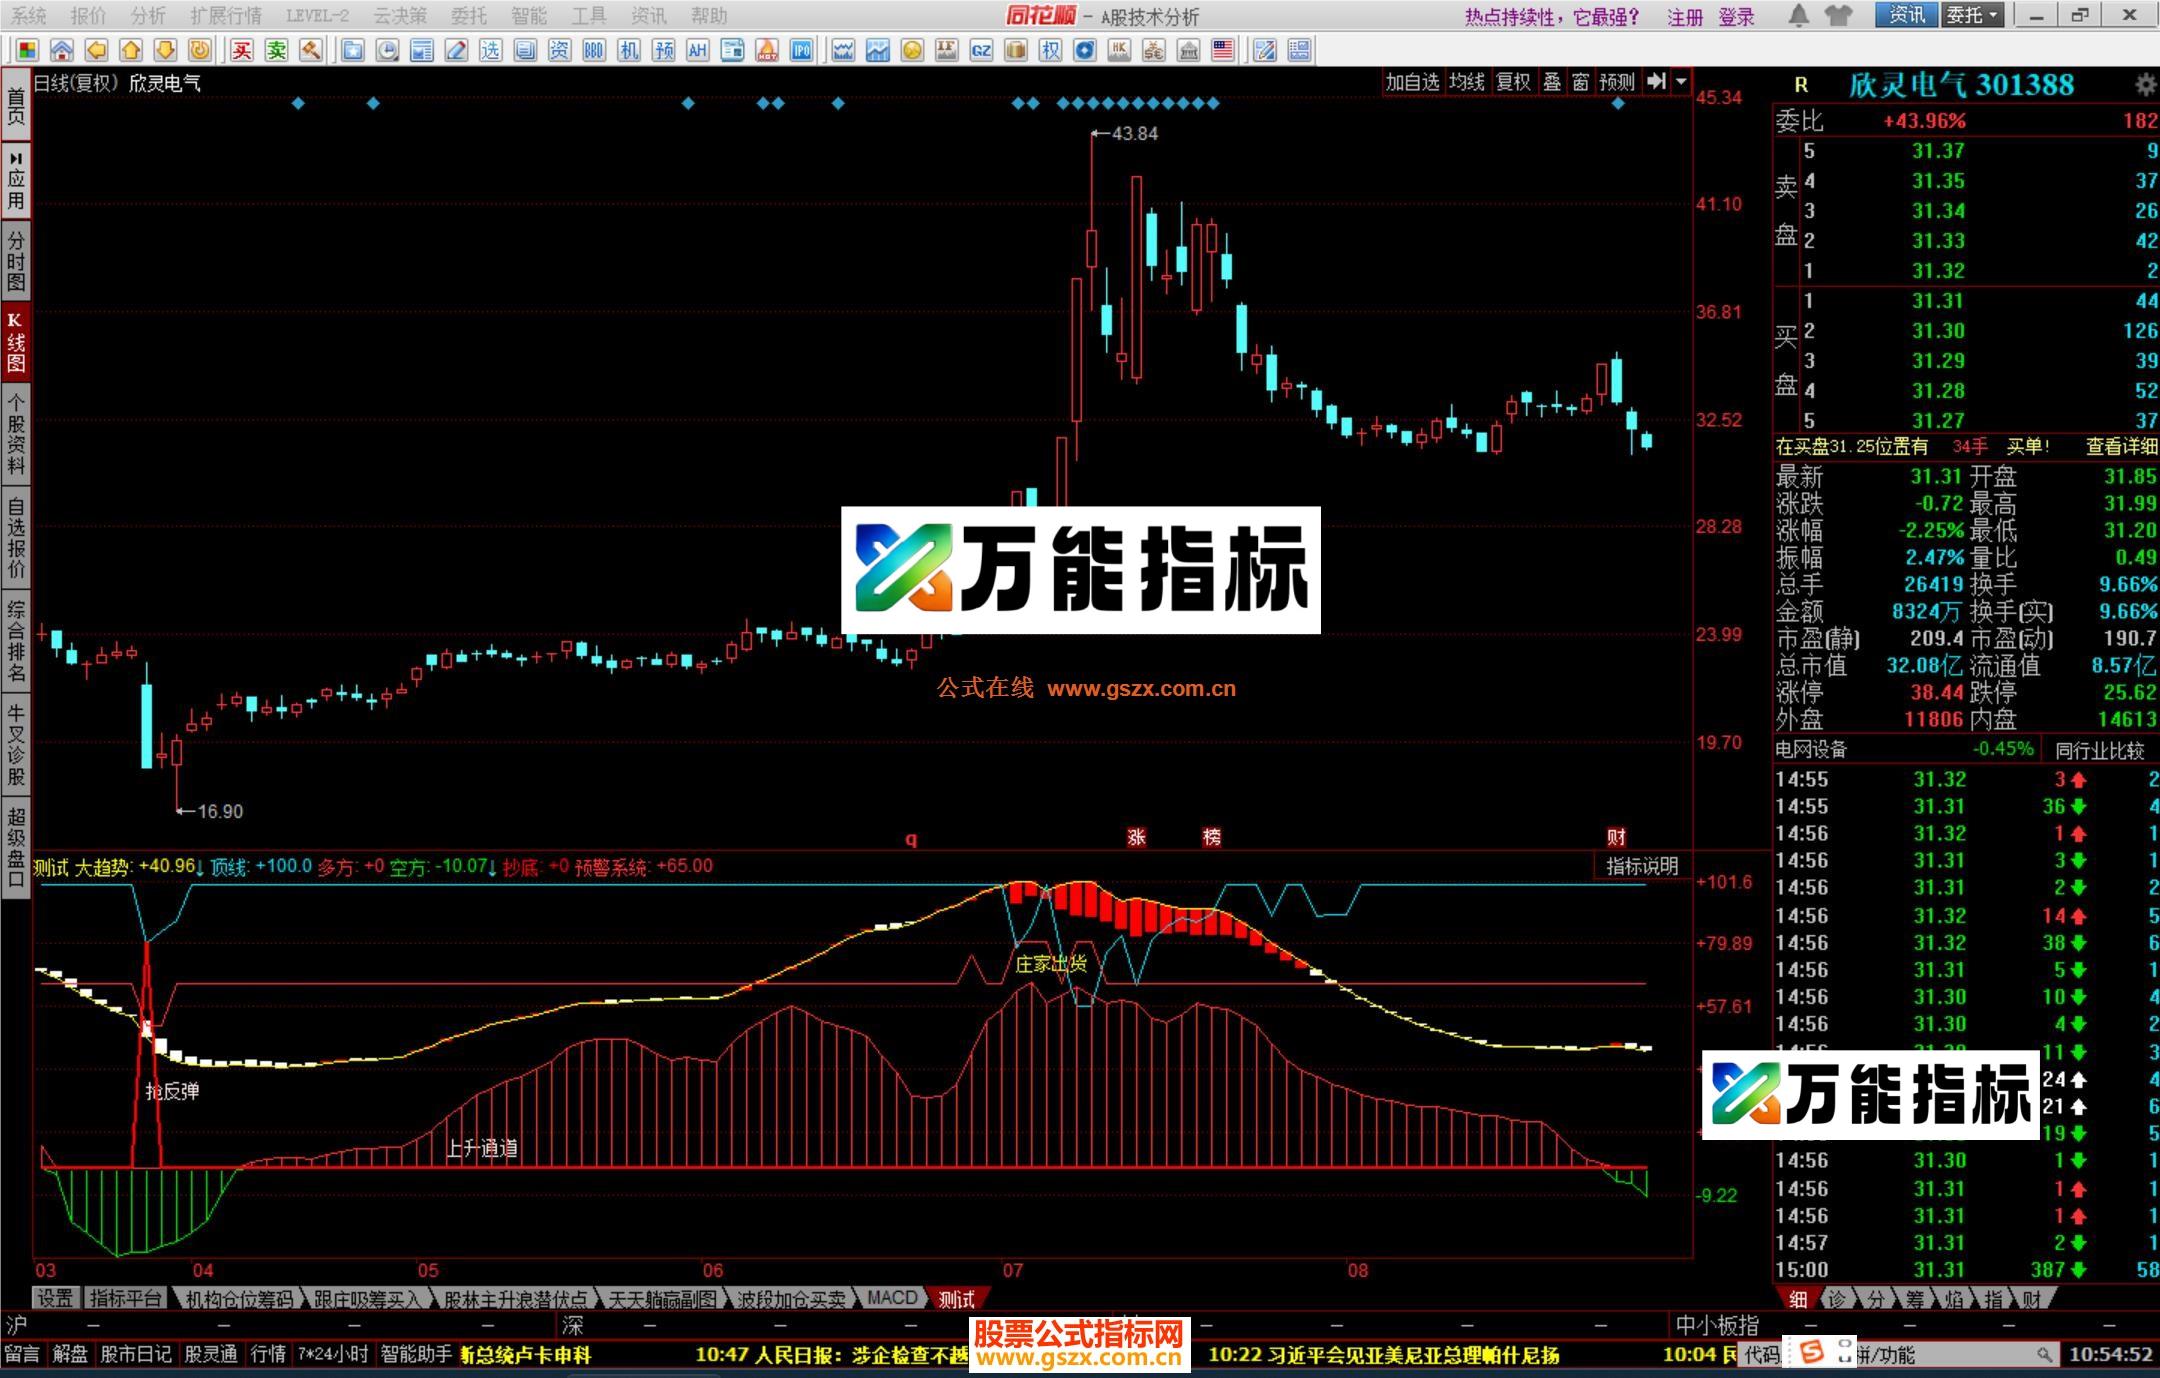This screenshot has width=2160, height=1378.
Task: Open Hong Kong stocks via HK toolbar icon
Action: (1119, 48)
